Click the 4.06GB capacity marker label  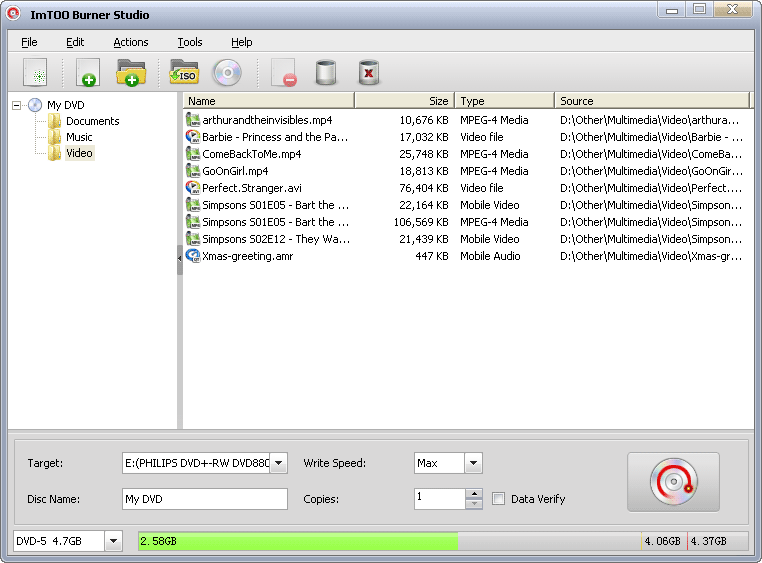click(x=662, y=541)
